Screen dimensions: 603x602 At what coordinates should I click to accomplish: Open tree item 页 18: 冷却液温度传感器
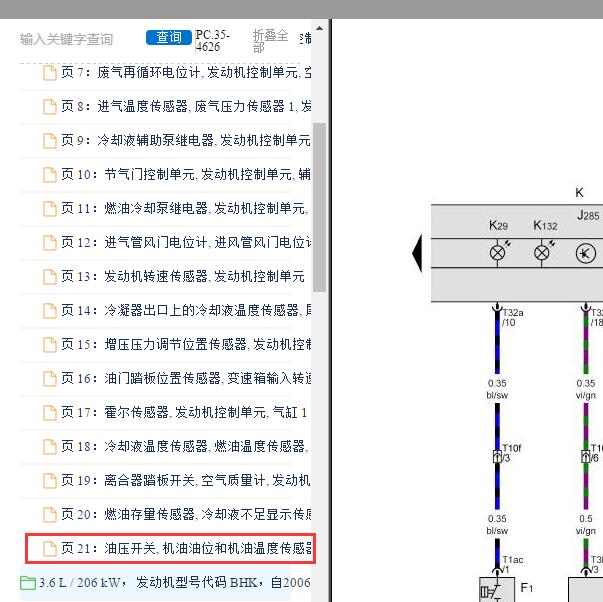(177, 446)
